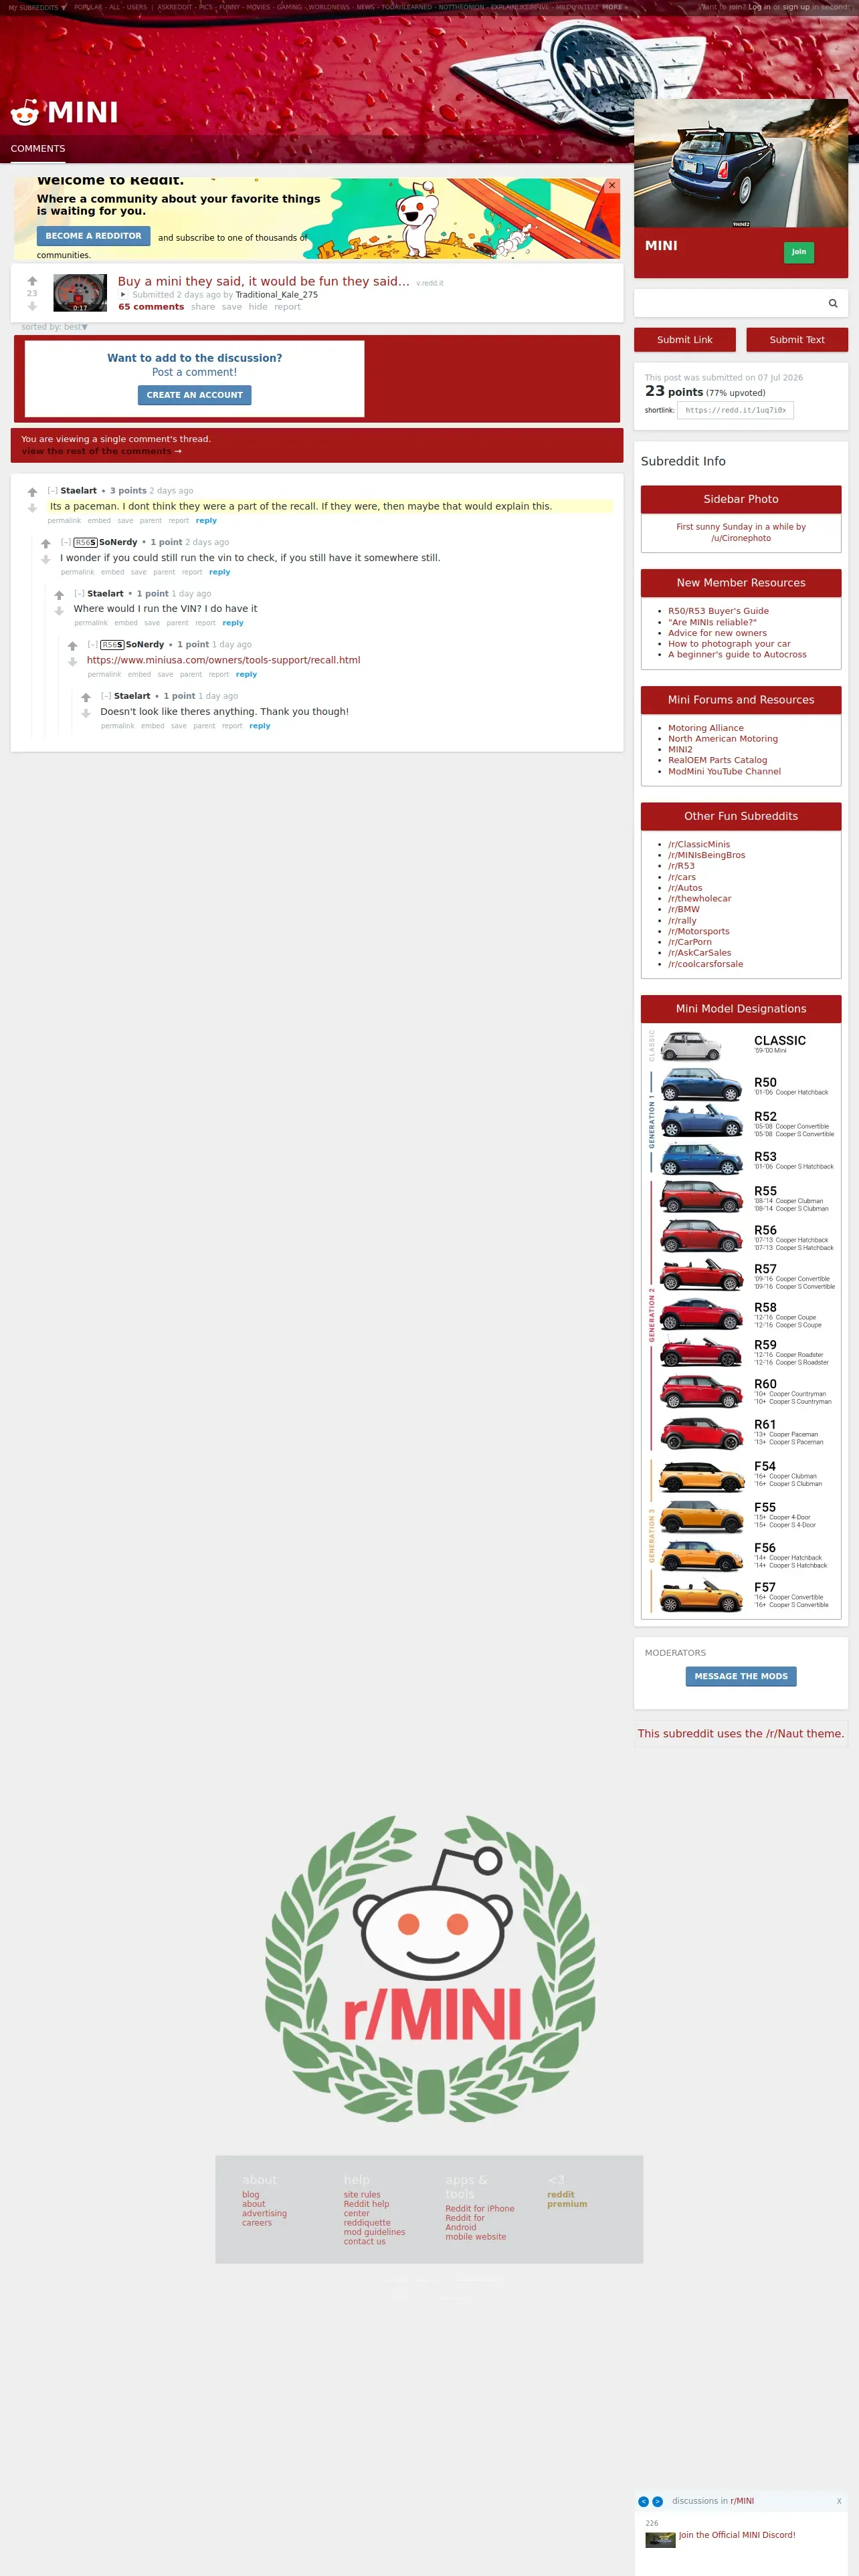Open the "sorted by: best" dropdown

coord(55,327)
